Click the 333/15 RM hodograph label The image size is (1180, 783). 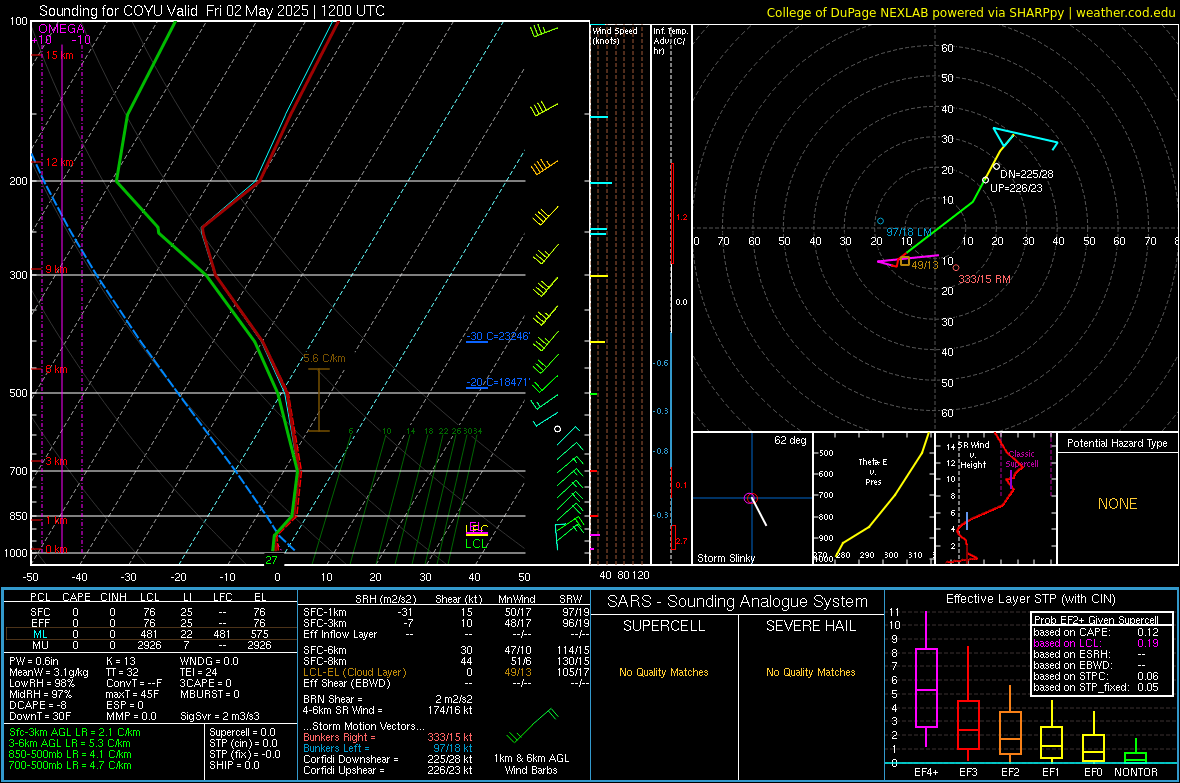pos(984,279)
